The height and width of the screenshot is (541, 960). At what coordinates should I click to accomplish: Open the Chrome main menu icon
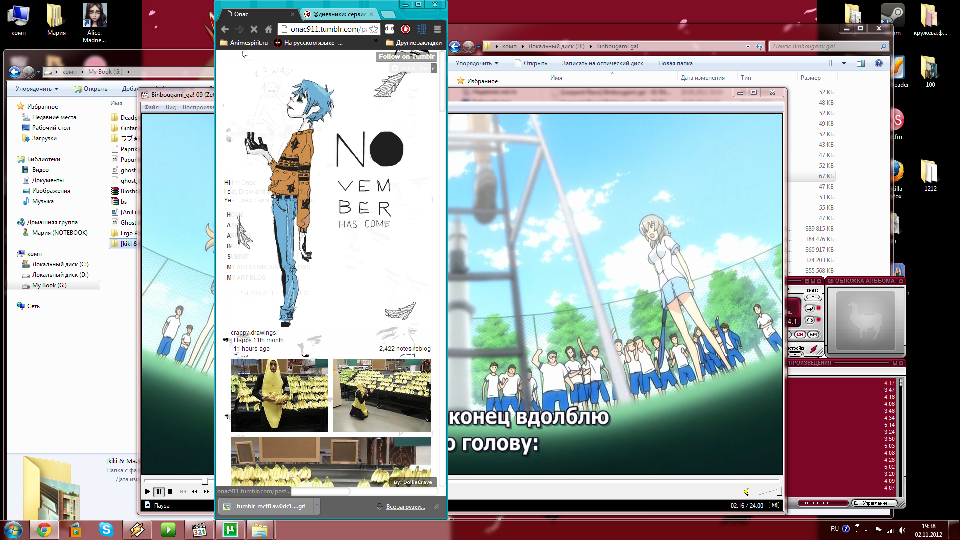click(x=437, y=29)
